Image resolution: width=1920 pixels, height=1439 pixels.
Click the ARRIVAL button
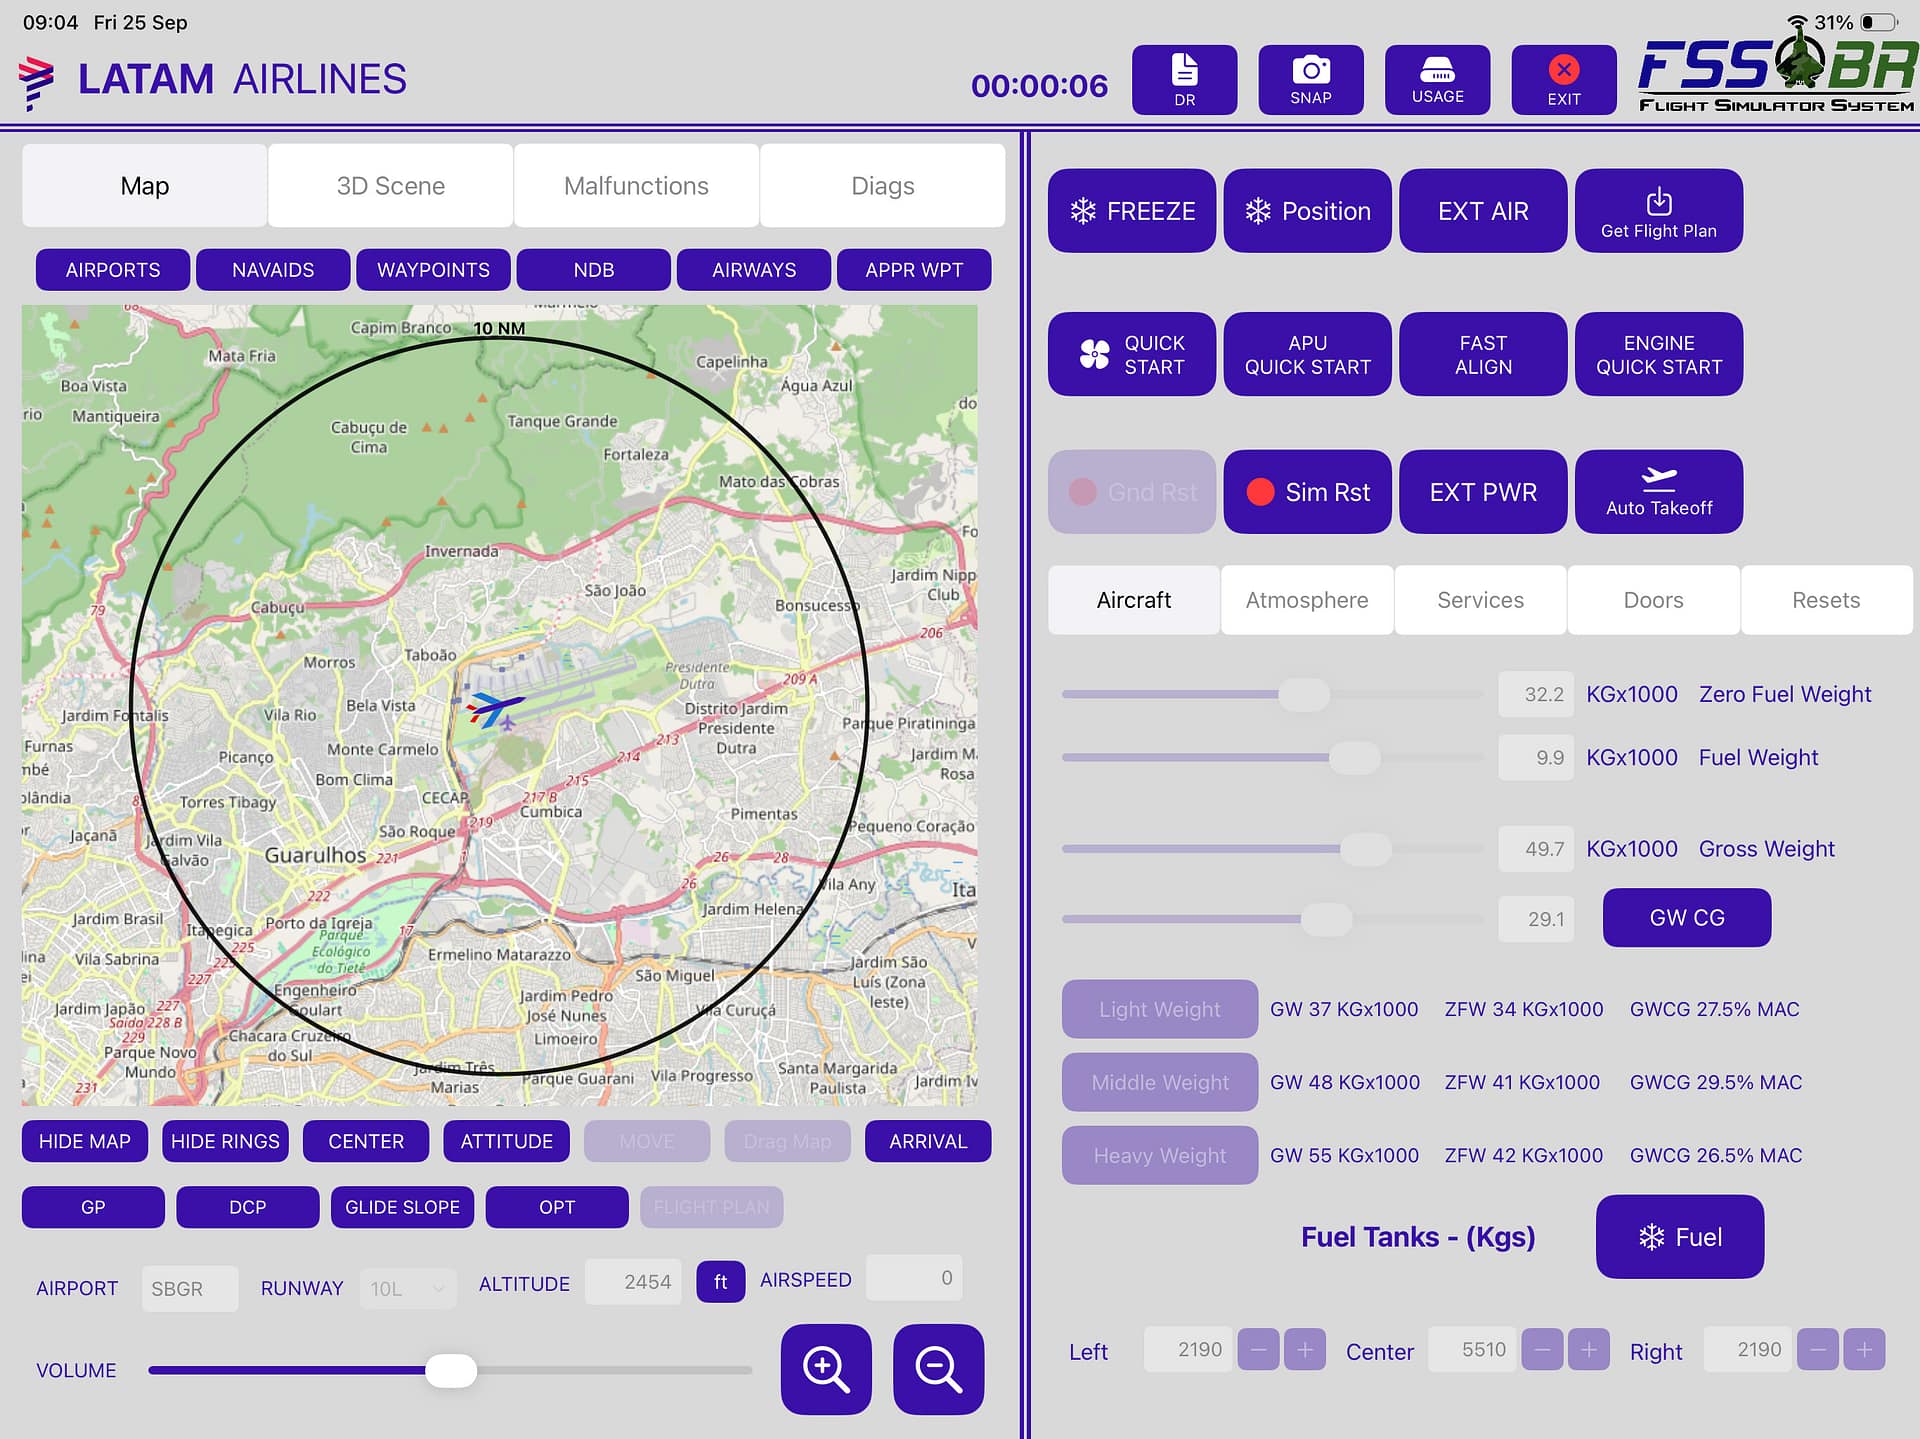pos(928,1141)
